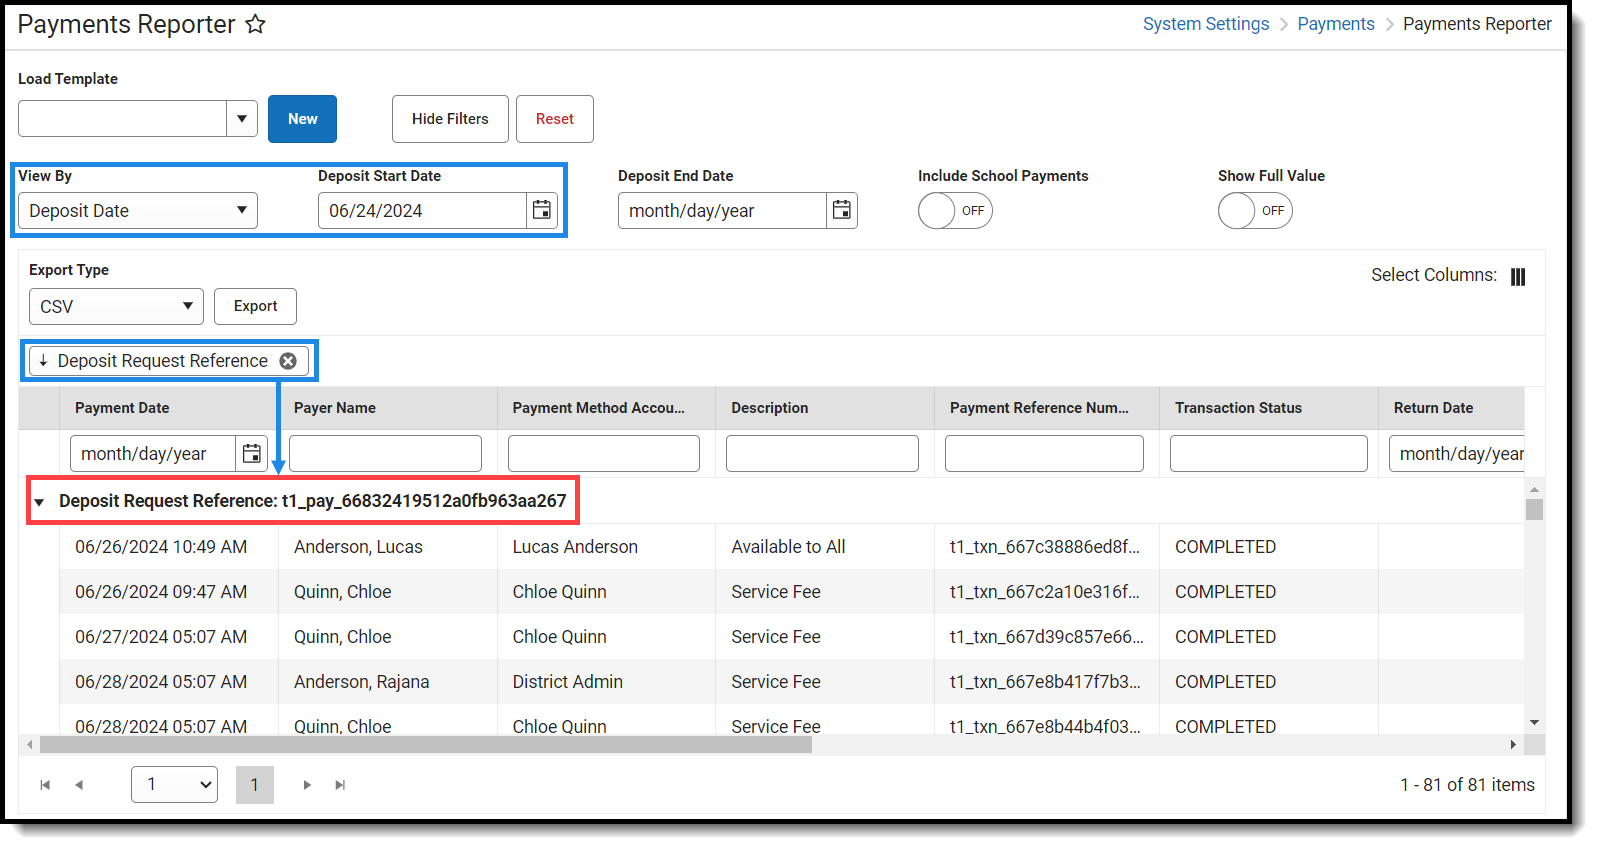This screenshot has width=1597, height=849.
Task: Click the horizontal scrollbar thumb
Action: [426, 744]
